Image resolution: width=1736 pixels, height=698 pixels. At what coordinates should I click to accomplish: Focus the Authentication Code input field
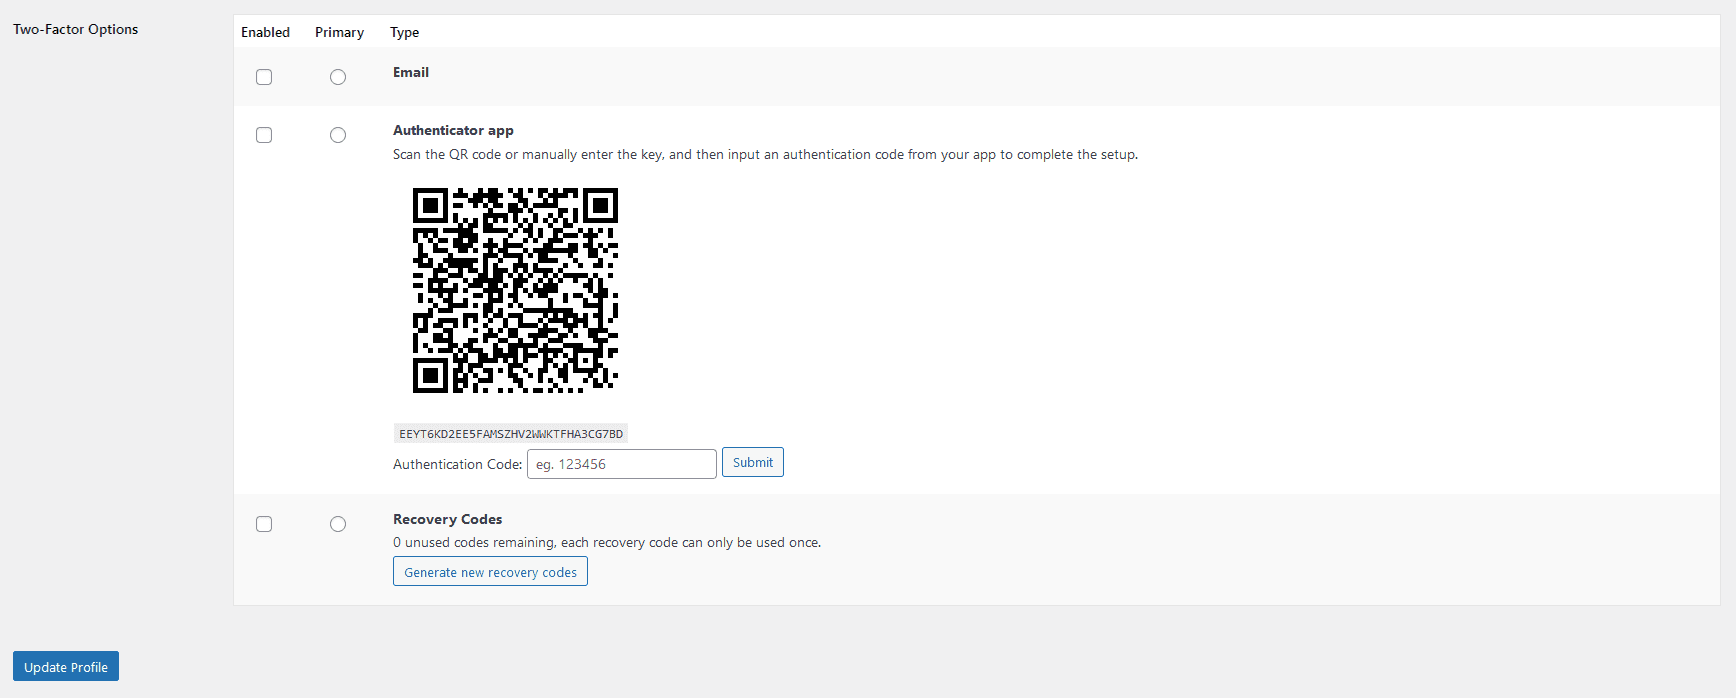pyautogui.click(x=621, y=464)
